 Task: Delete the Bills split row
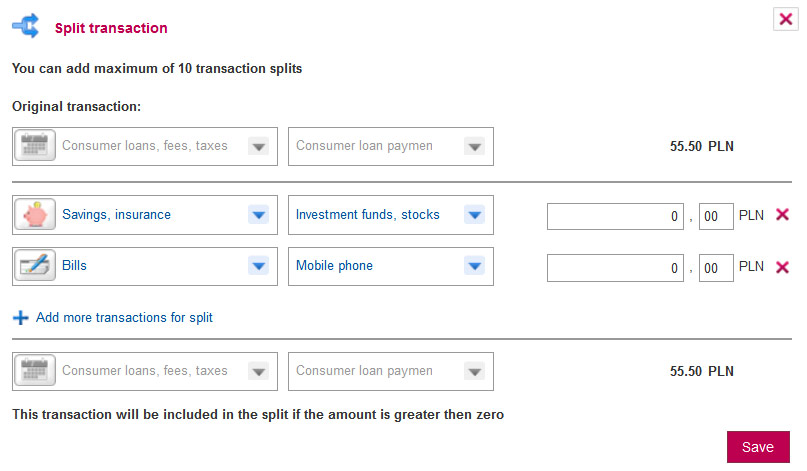782,267
